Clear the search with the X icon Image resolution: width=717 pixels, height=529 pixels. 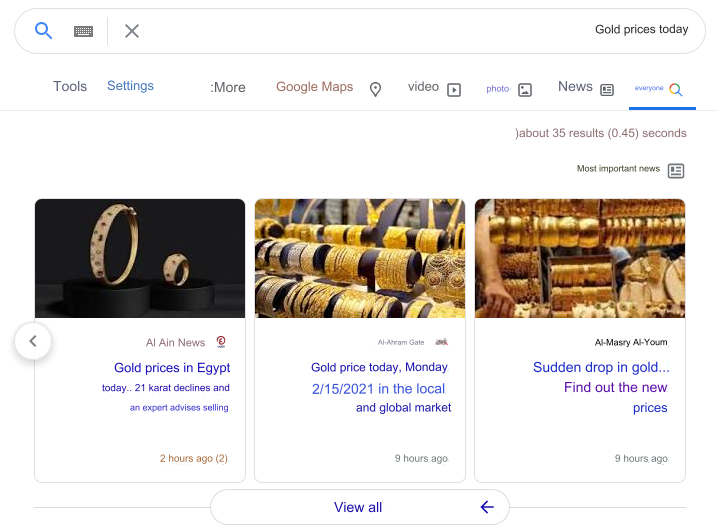pos(132,31)
